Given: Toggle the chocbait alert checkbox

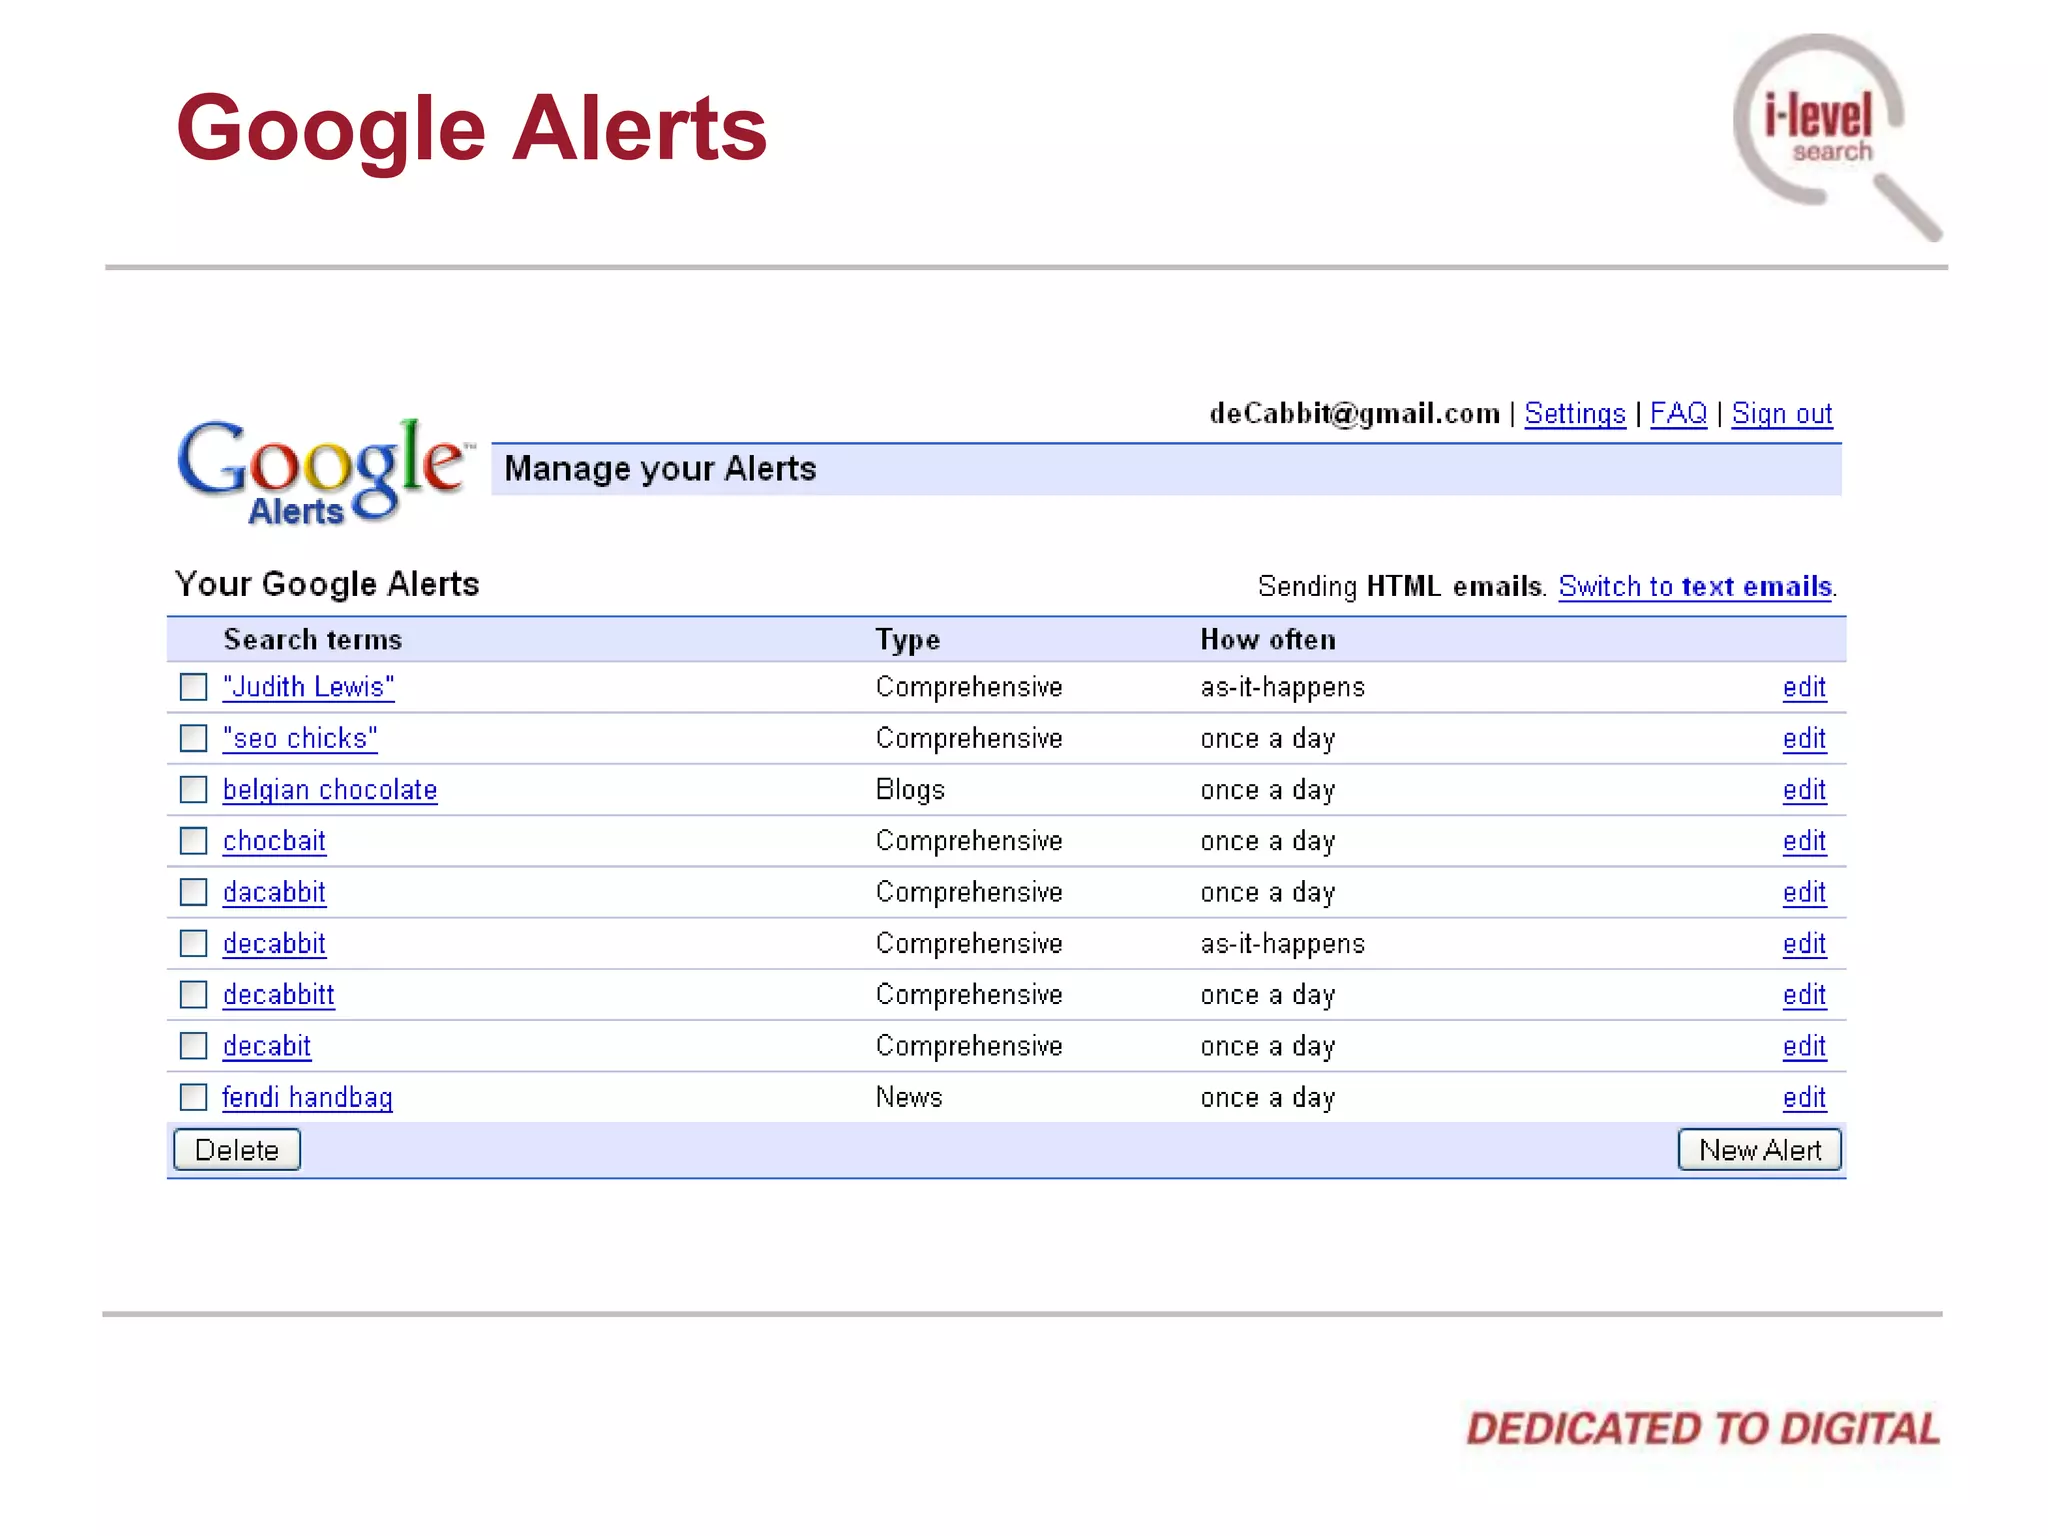Looking at the screenshot, I should click(x=193, y=840).
